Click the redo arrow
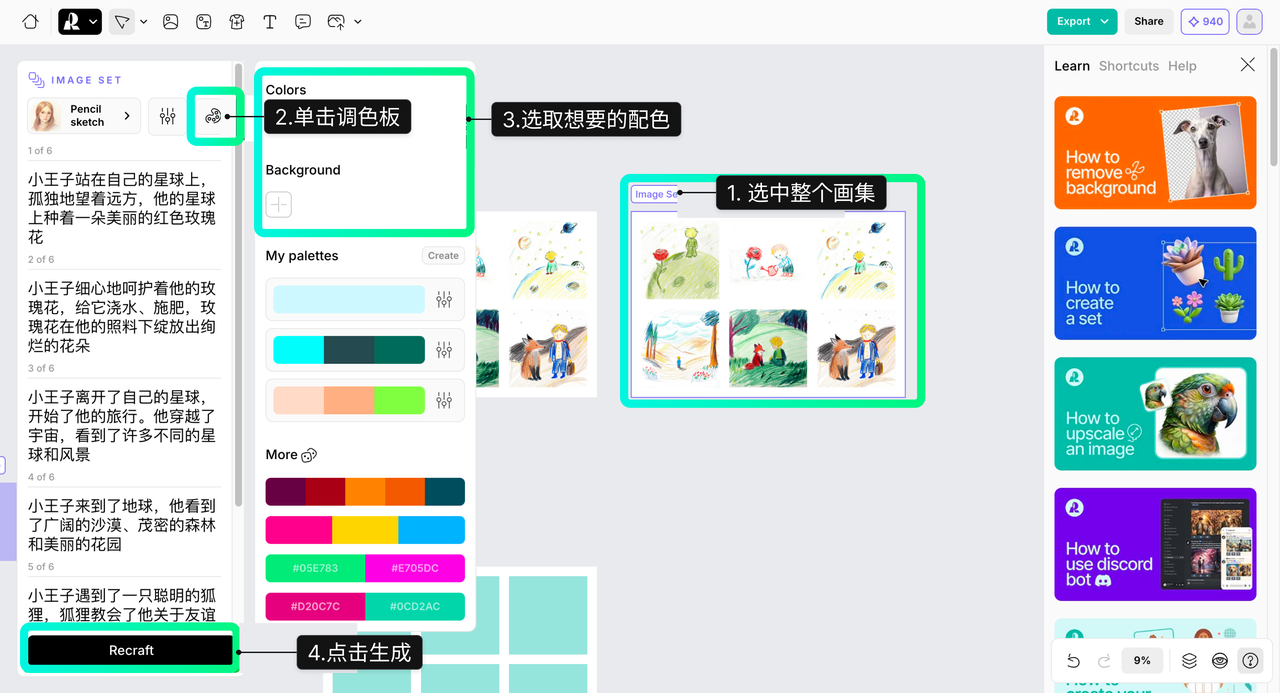This screenshot has height=693, width=1280. point(1105,661)
